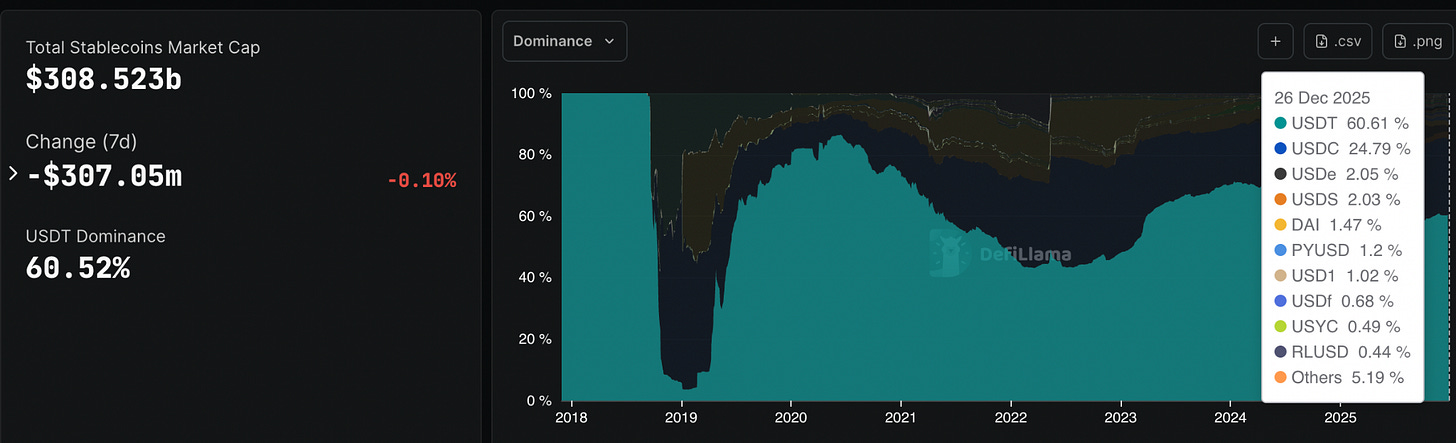Viewport: 1456px width, 443px height.
Task: Click the -$307.05m change value
Action: tap(104, 175)
